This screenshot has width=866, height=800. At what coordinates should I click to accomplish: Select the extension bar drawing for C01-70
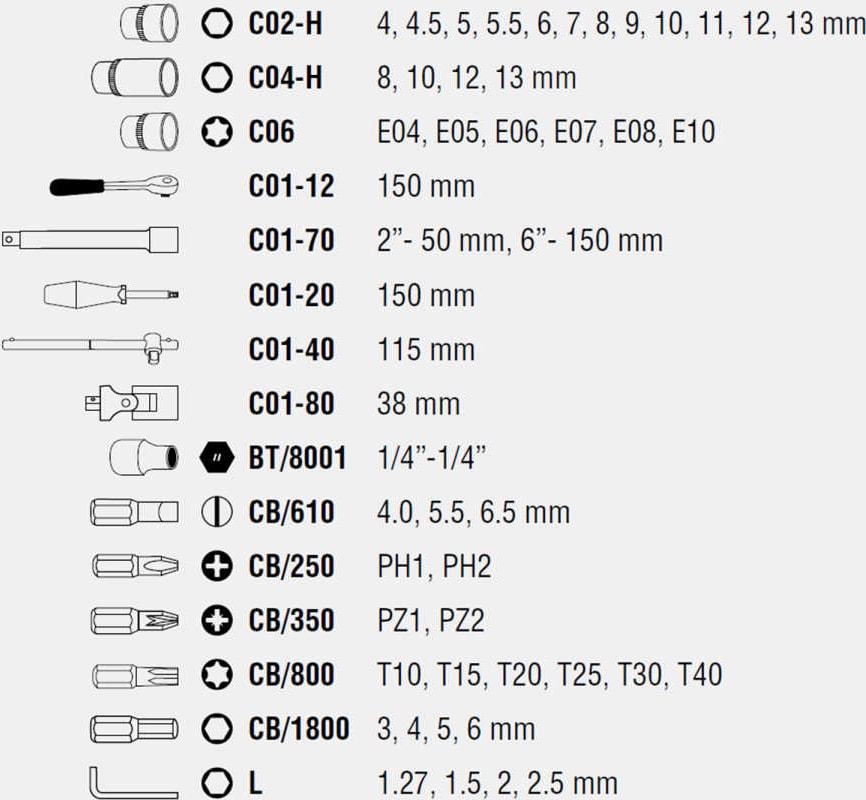coord(90,239)
